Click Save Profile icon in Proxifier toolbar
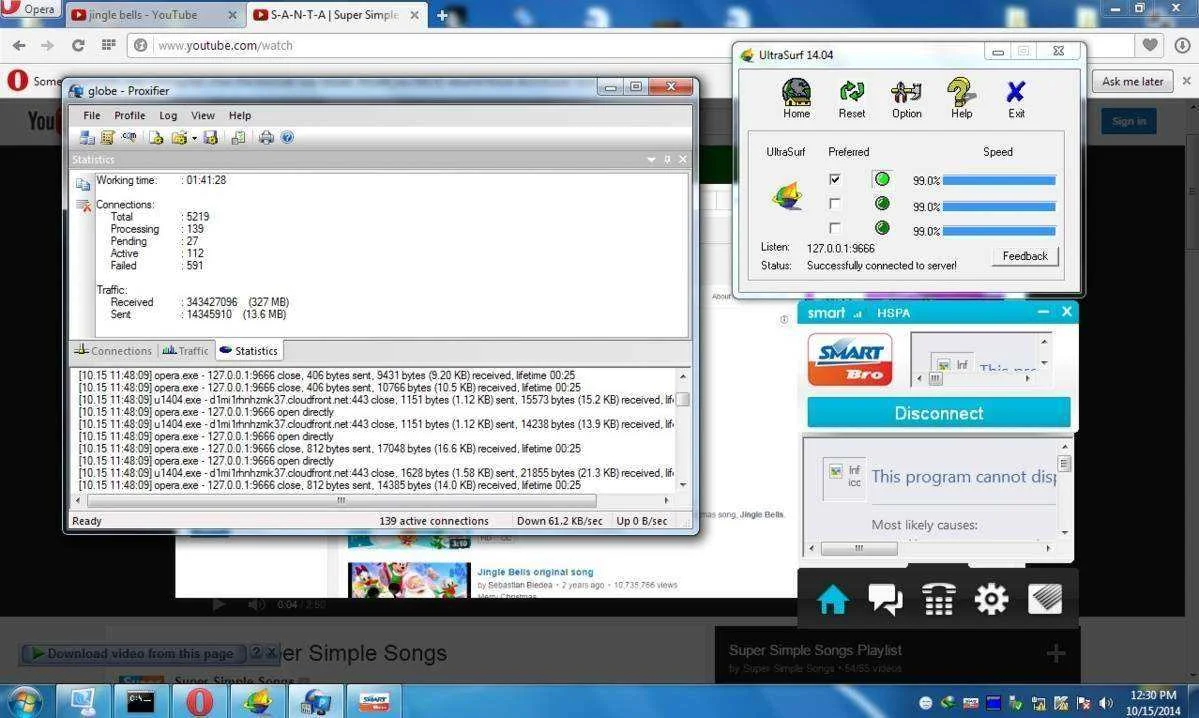The height and width of the screenshot is (718, 1199). [210, 138]
